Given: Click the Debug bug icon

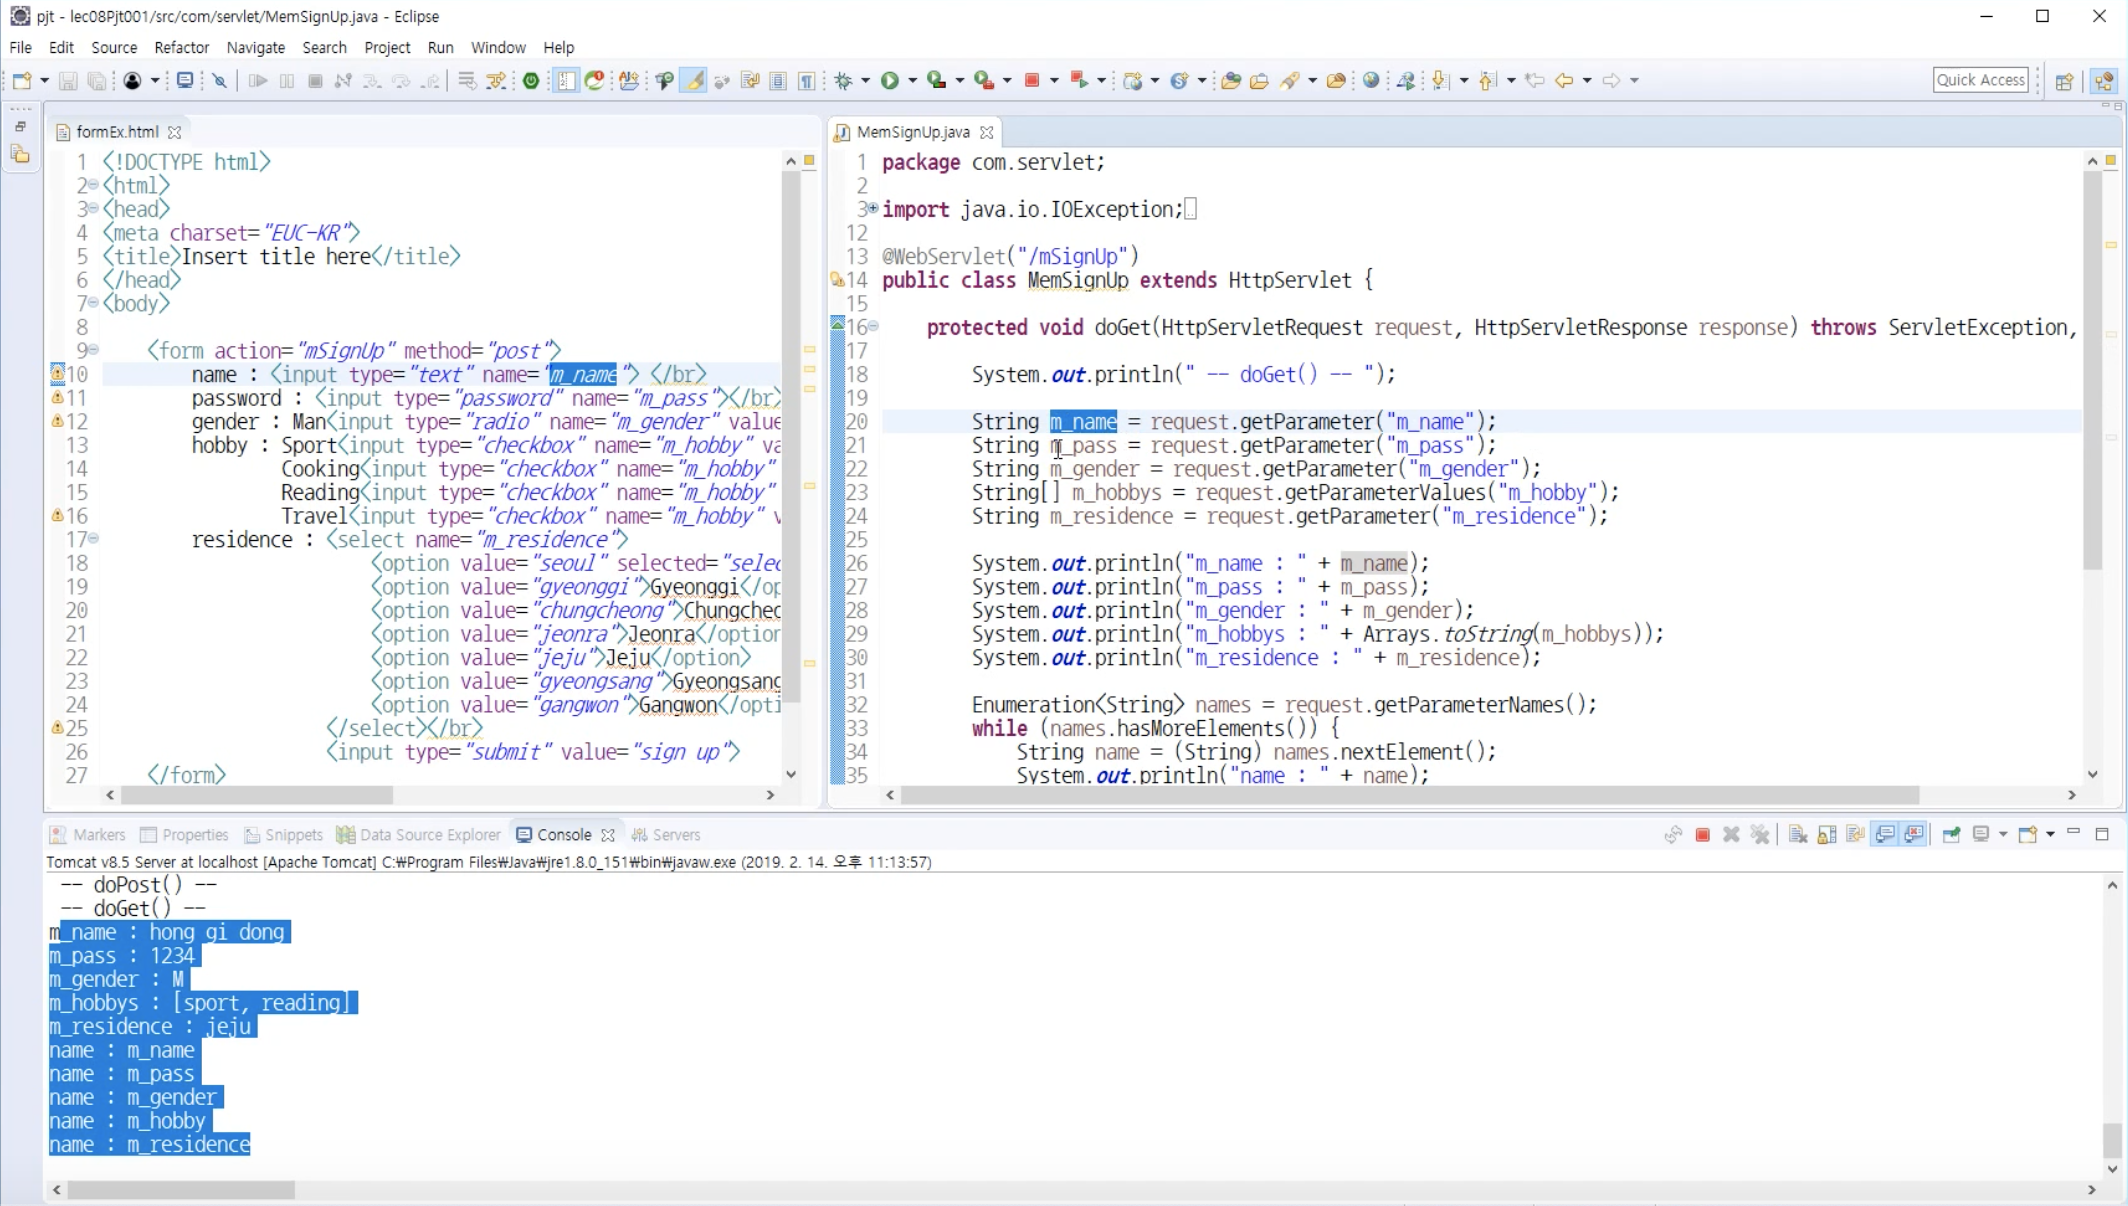Looking at the screenshot, I should (843, 81).
